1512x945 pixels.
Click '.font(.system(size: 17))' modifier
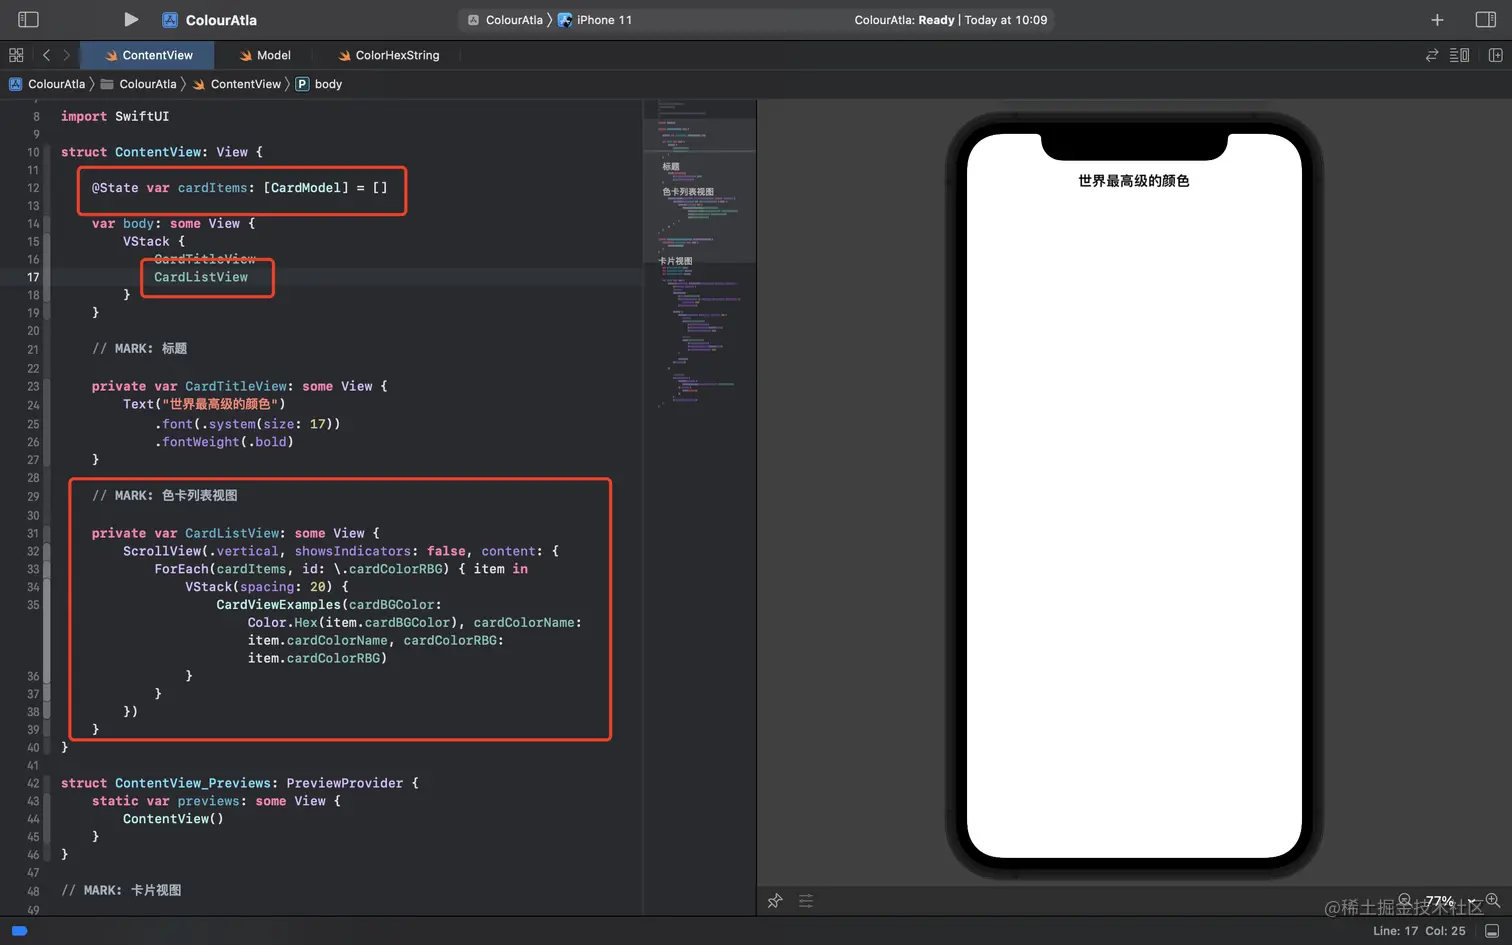coord(247,424)
